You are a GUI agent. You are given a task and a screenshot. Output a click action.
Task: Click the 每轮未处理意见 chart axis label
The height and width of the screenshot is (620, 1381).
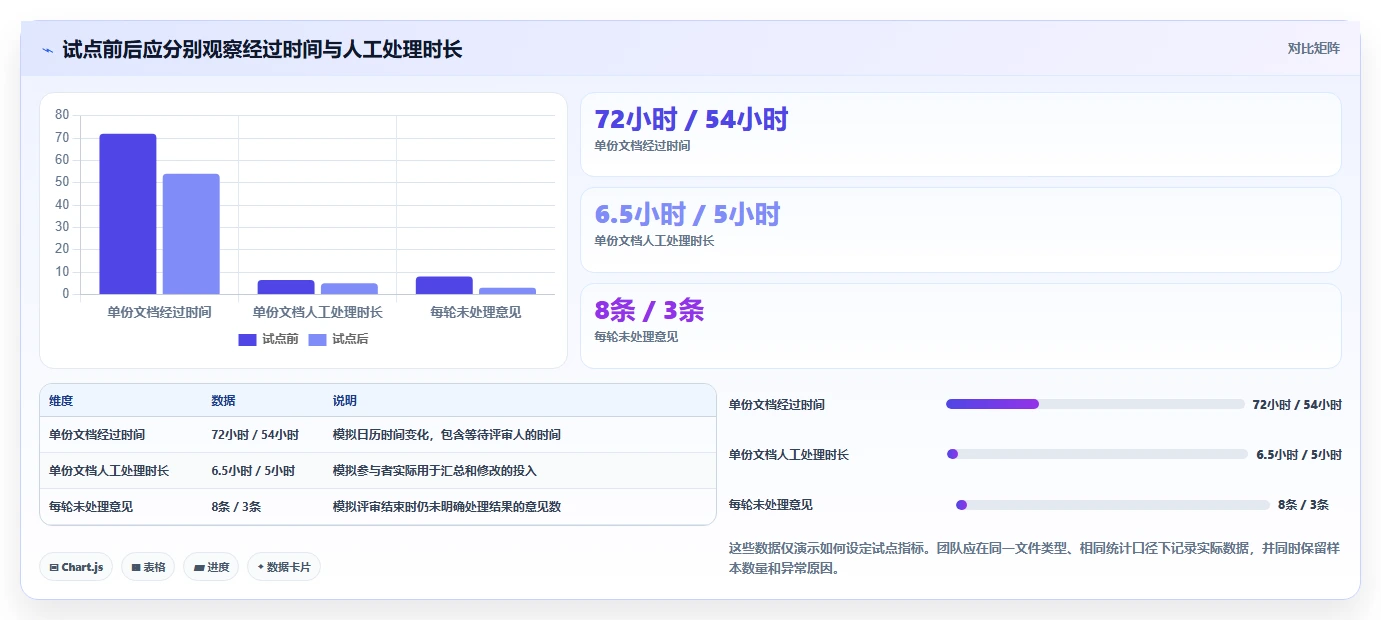click(x=475, y=312)
